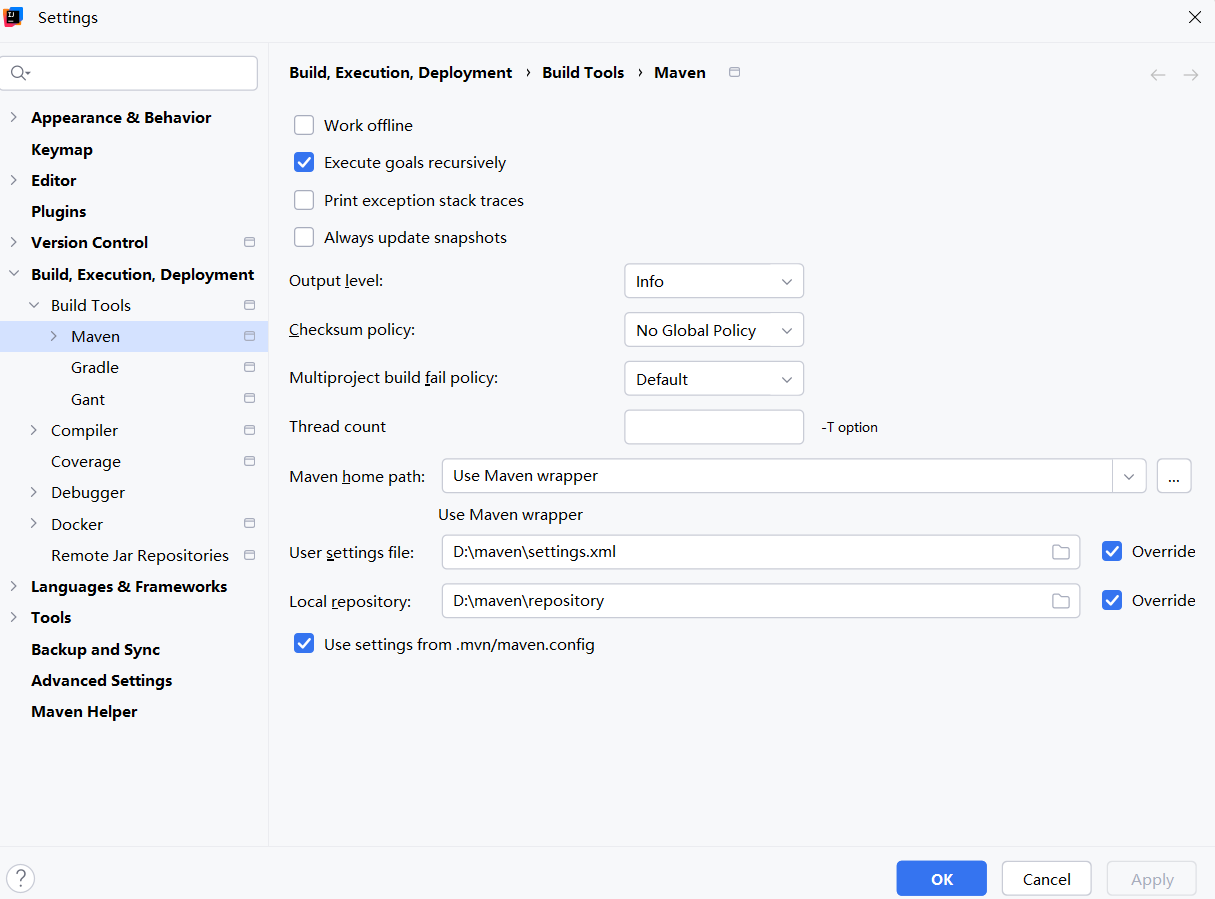Open Maven home path dropdown arrow
The height and width of the screenshot is (899, 1215).
tap(1129, 476)
